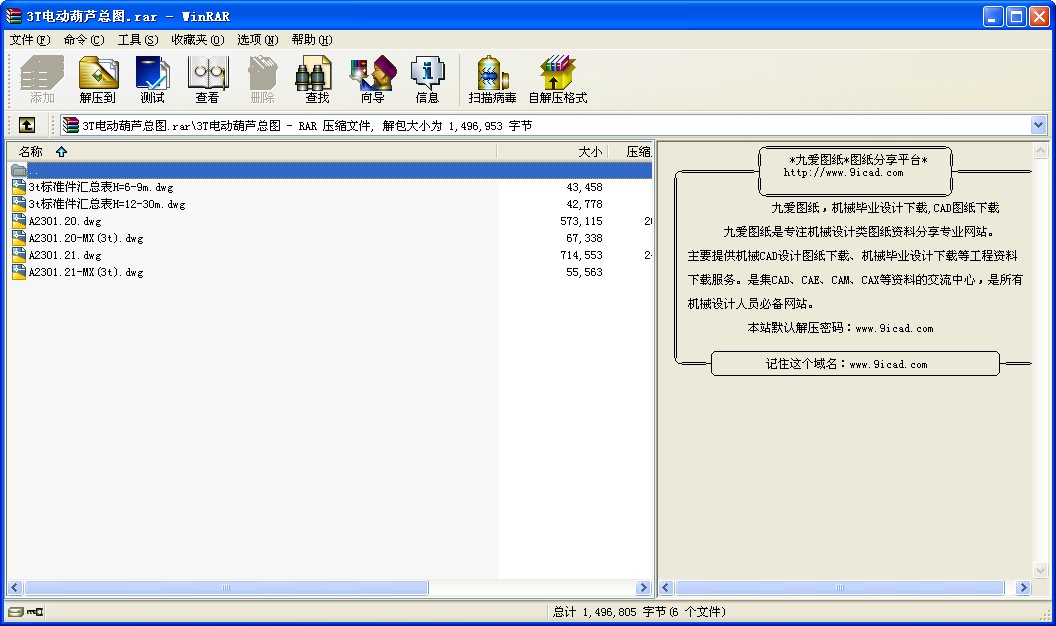Click comment pane scroll down arrow
1056x626 pixels.
(x=1041, y=571)
